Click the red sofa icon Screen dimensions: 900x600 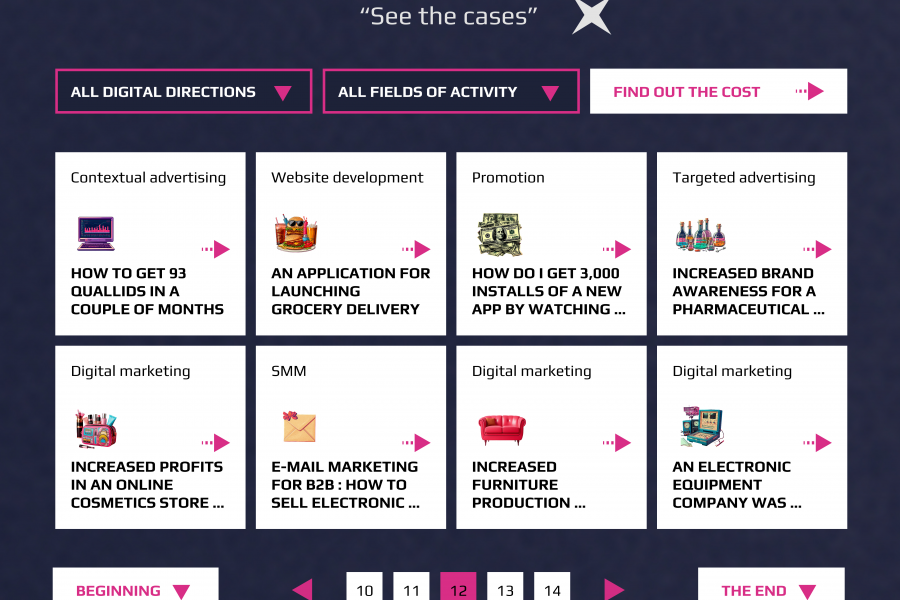(x=501, y=429)
